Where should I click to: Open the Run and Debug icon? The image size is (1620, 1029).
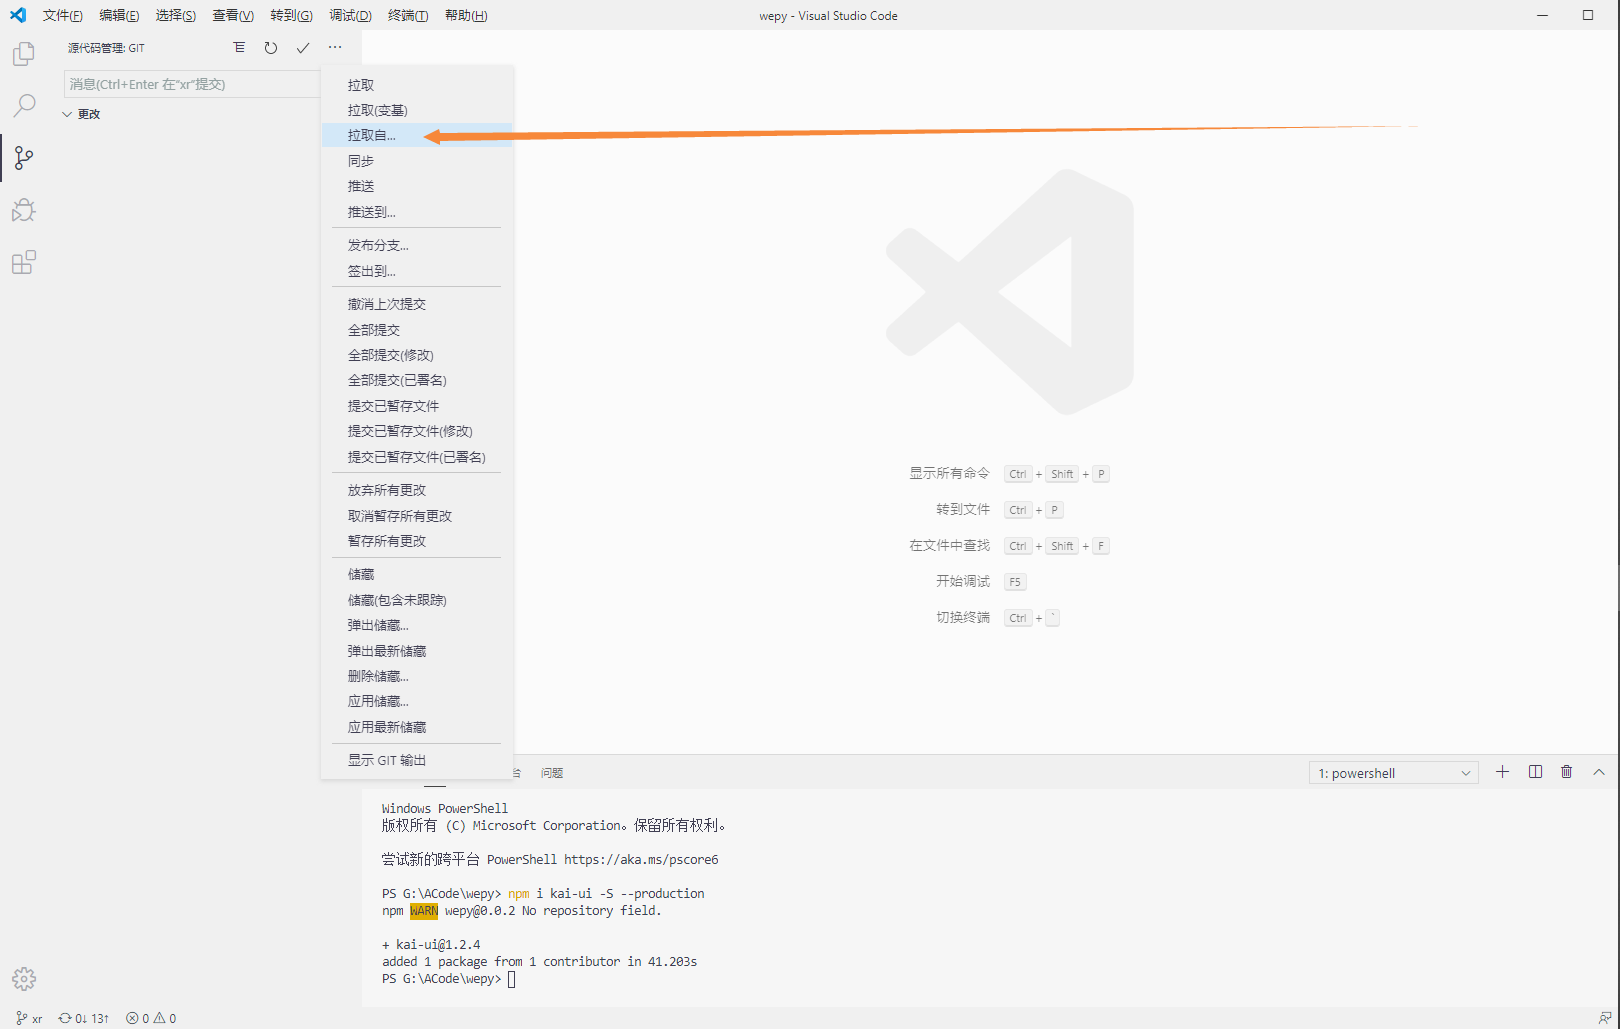click(x=23, y=210)
